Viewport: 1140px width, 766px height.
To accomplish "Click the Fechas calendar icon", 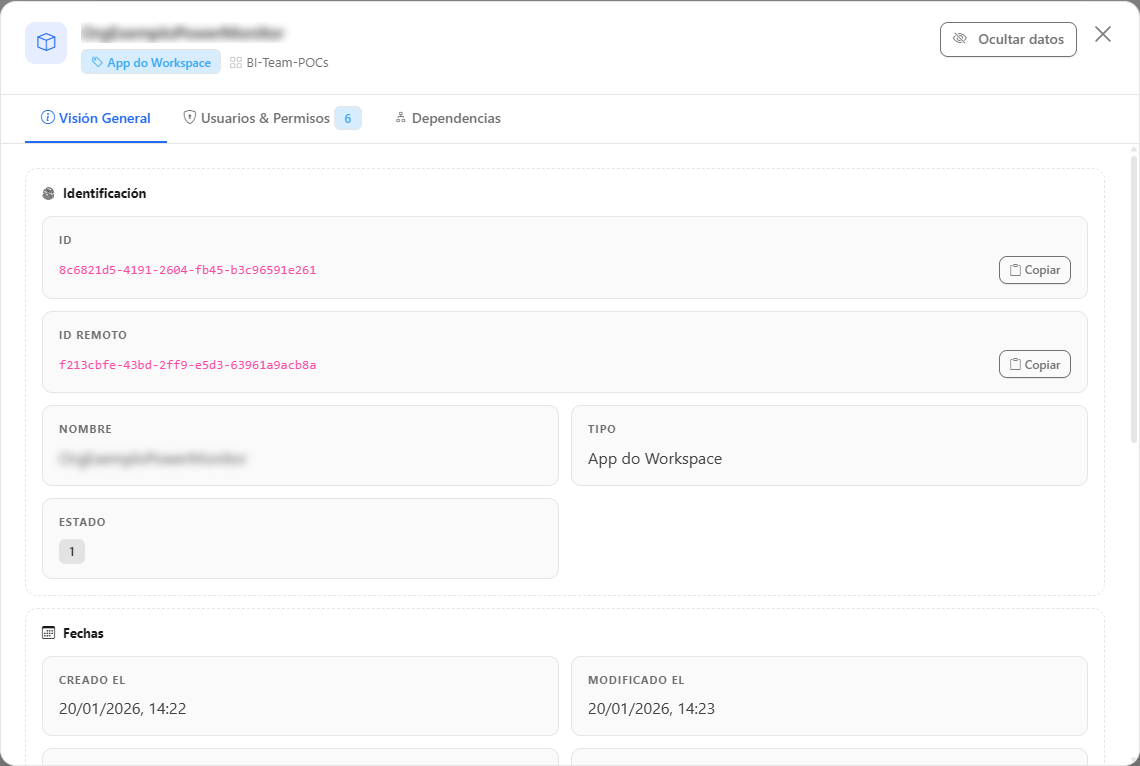I will 49,633.
